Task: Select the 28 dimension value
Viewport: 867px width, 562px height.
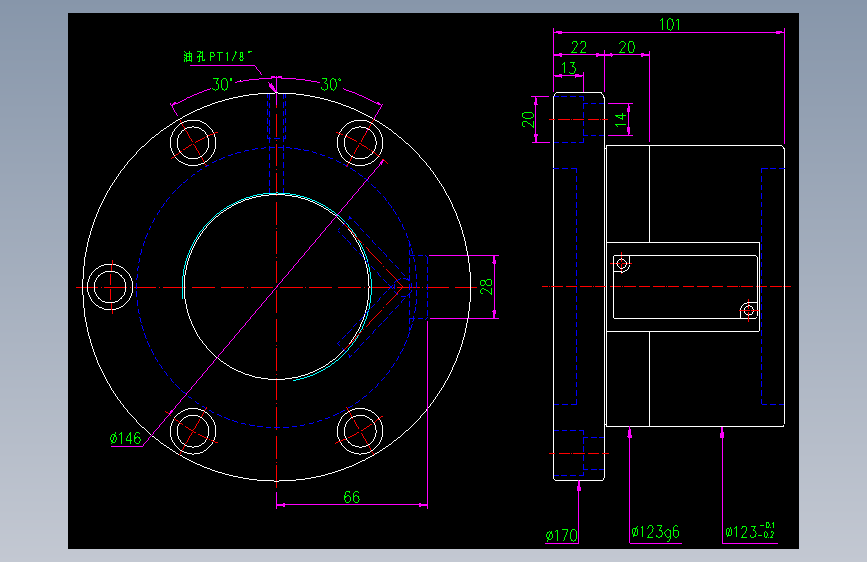Action: tap(486, 287)
